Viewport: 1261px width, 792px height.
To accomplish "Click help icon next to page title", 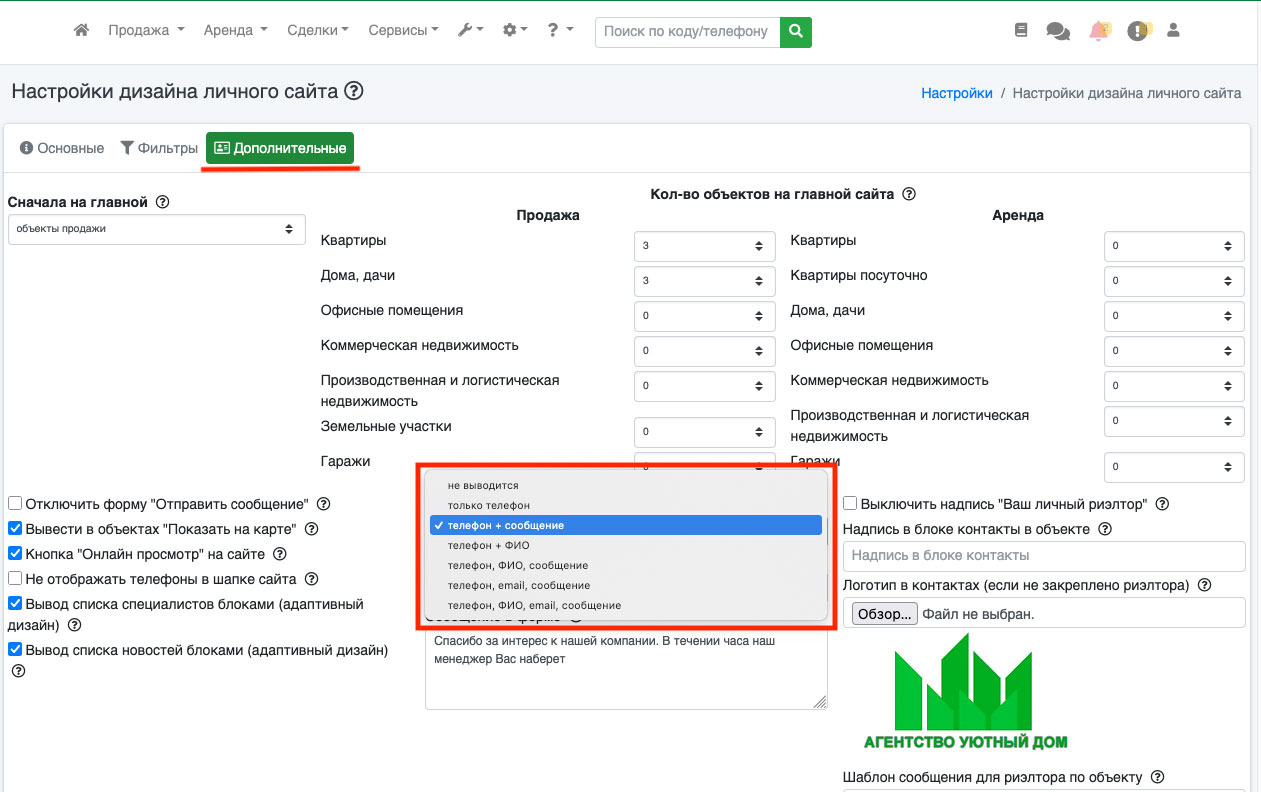I will [x=353, y=92].
